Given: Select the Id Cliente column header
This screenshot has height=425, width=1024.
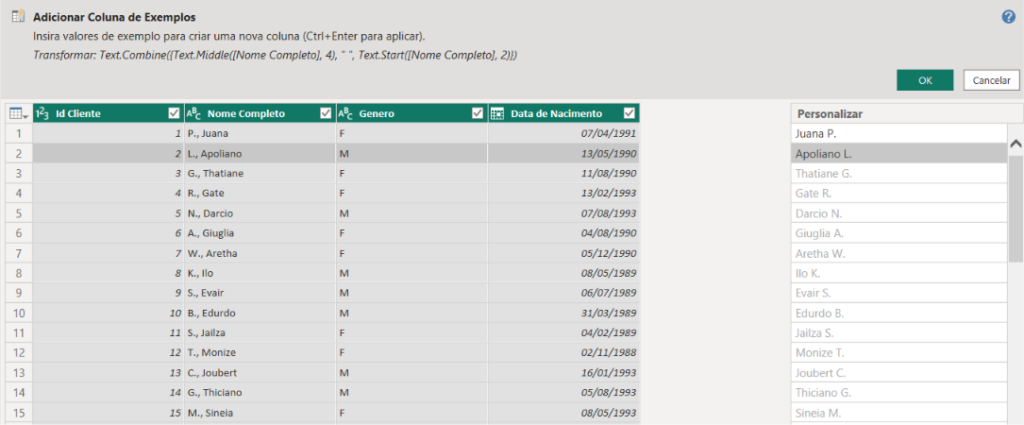Looking at the screenshot, I should (108, 114).
